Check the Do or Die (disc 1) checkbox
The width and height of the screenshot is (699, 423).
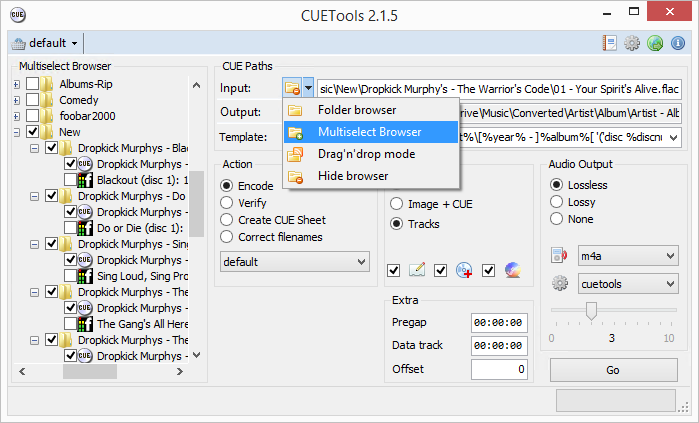coord(70,228)
